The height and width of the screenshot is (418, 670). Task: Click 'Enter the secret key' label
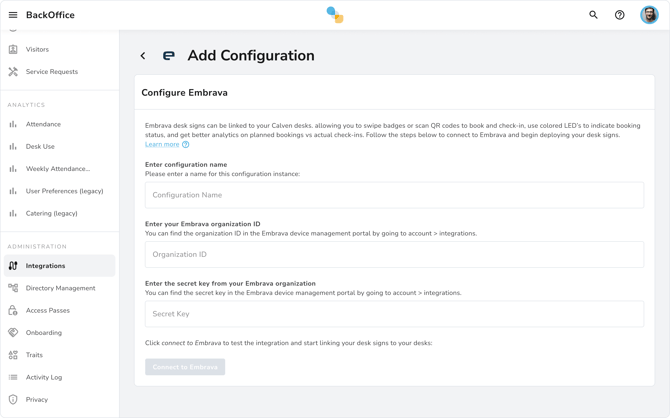230,283
